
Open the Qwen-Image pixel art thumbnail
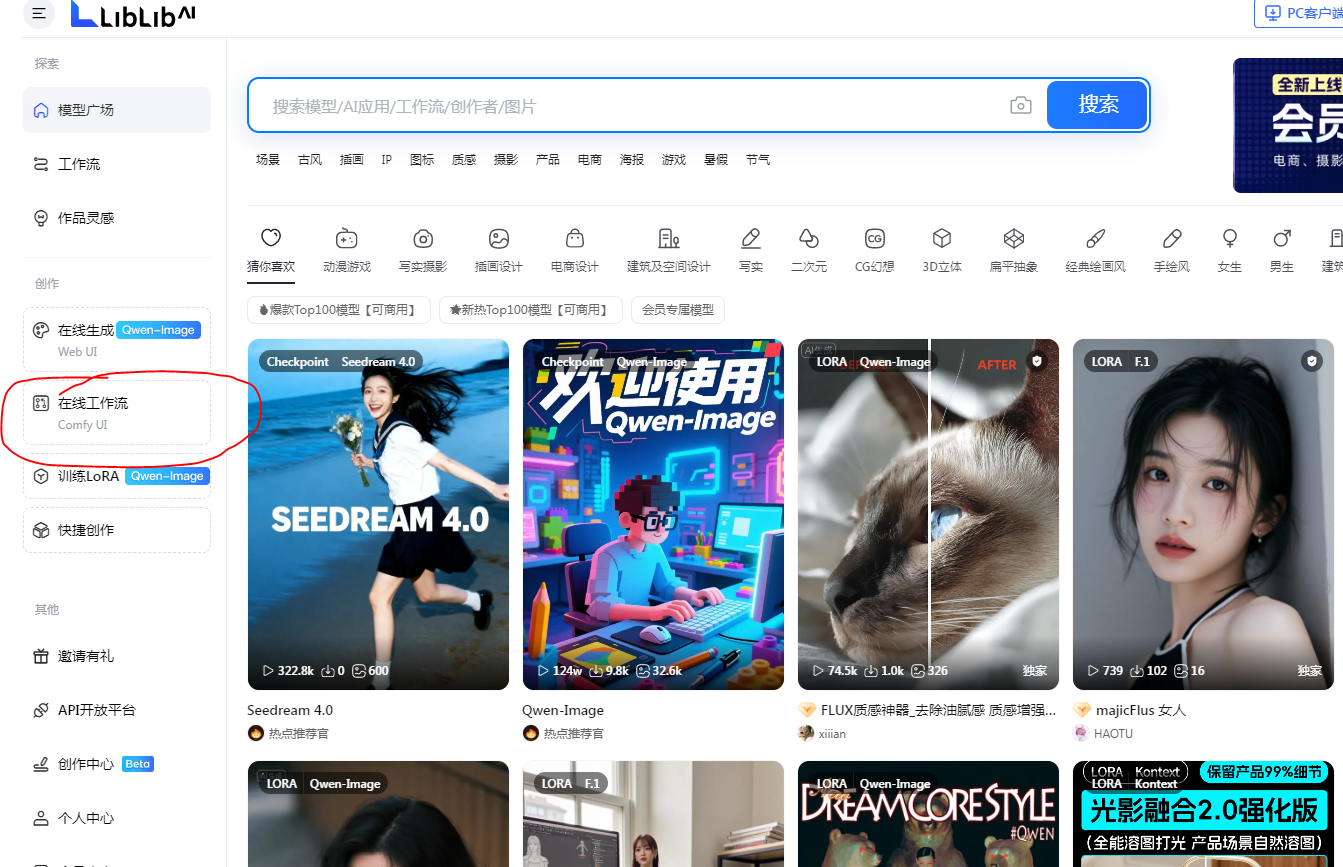point(653,514)
